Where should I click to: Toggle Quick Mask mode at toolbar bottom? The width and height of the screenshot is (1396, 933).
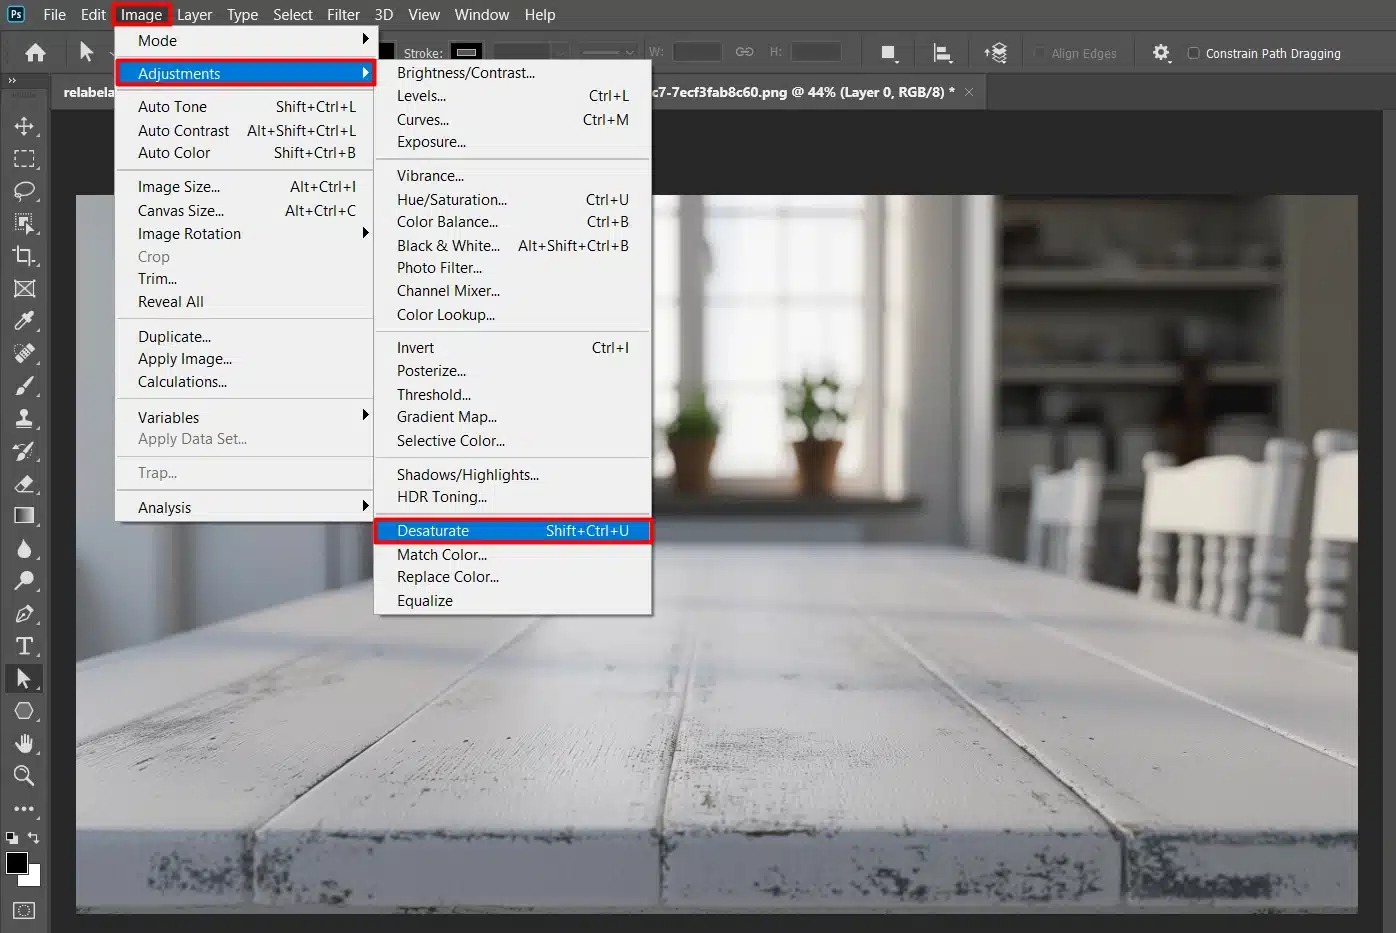point(24,910)
